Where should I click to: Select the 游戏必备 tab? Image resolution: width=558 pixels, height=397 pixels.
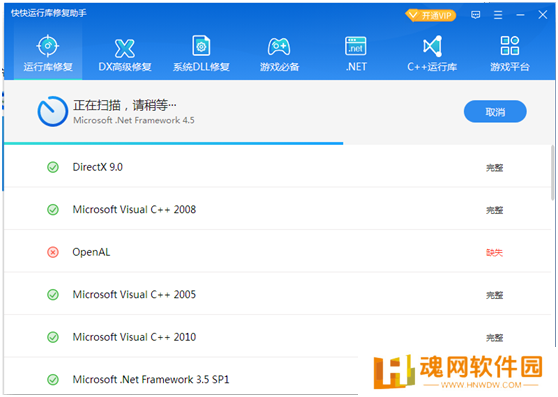pyautogui.click(x=279, y=53)
